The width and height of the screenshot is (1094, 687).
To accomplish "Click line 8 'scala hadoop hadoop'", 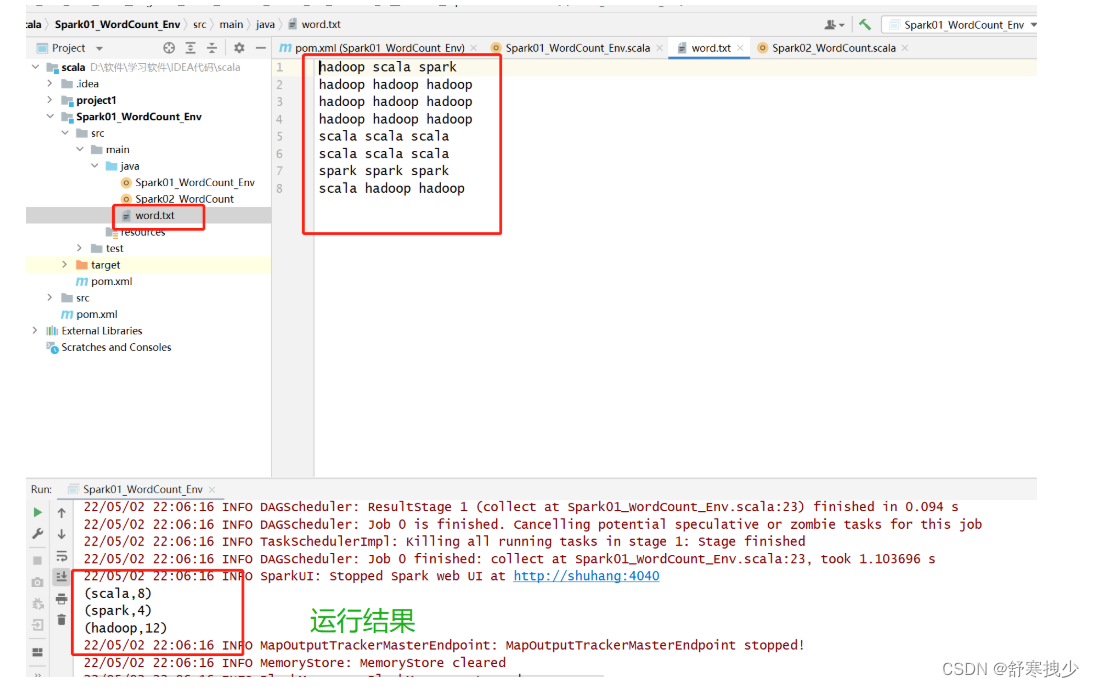I will 391,188.
